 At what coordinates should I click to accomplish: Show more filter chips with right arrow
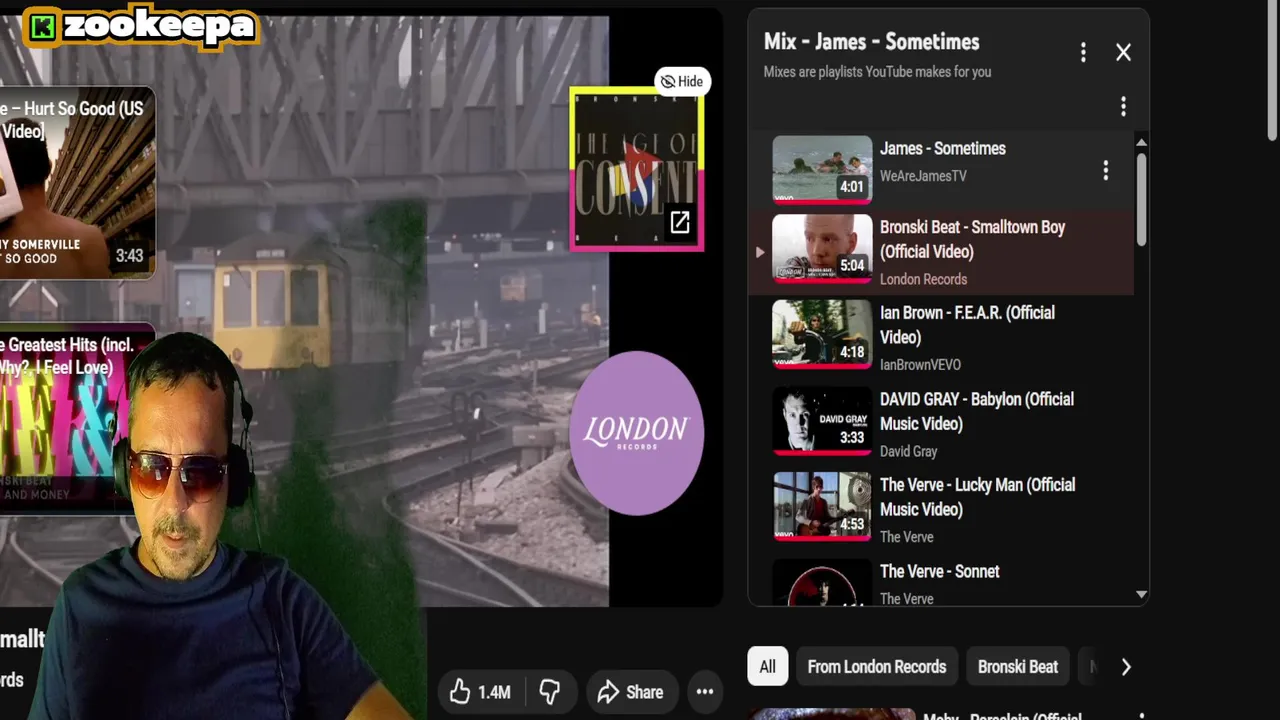click(x=1126, y=667)
